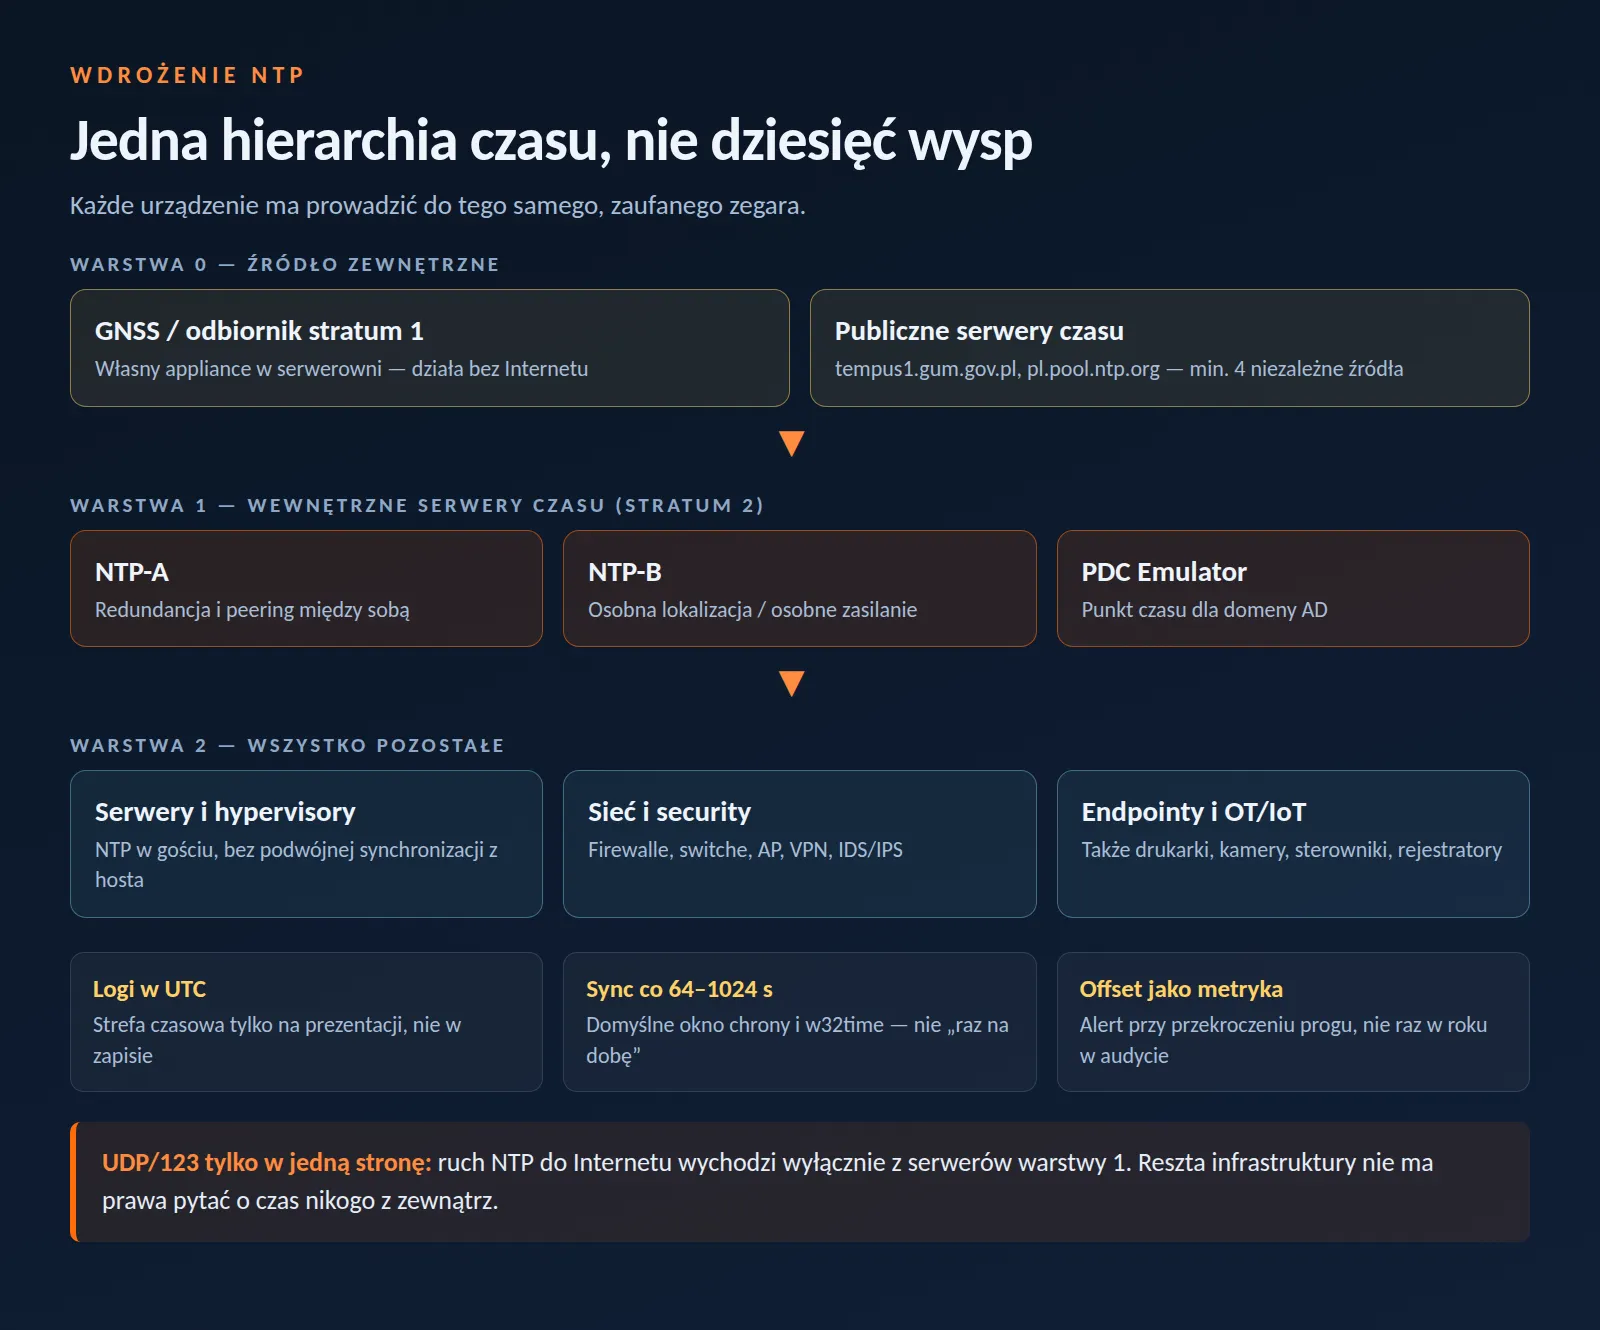
Task: Open the 'GNSS / odbiornik stratum 1' card
Action: (430, 348)
